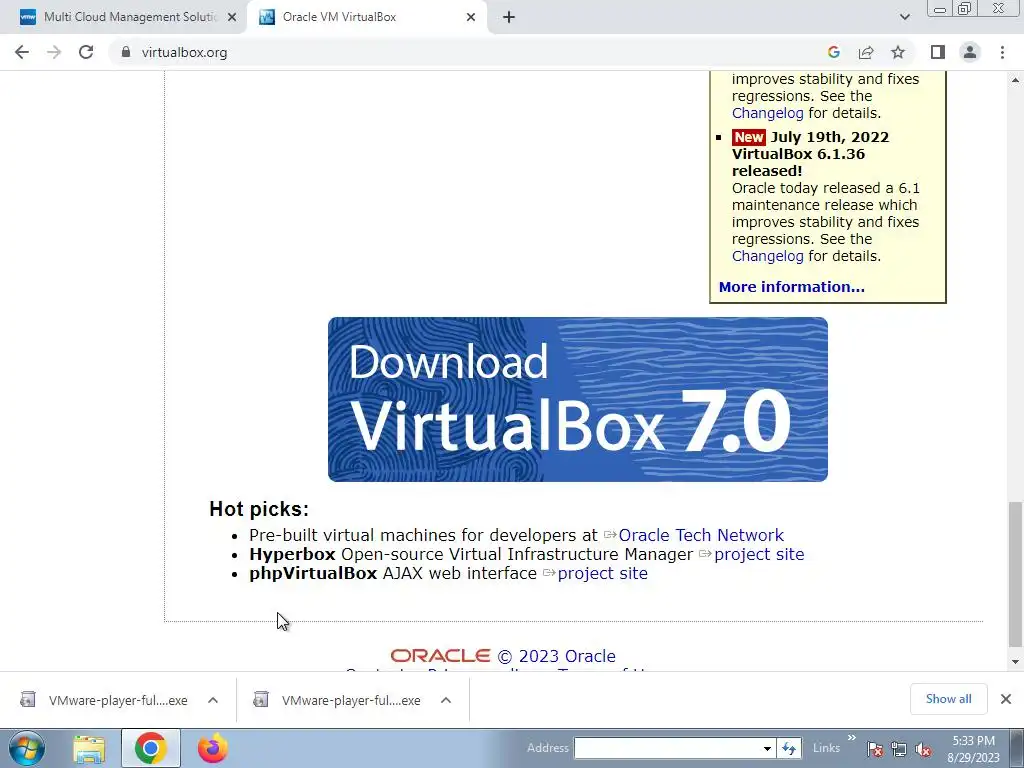
Task: Click the muted volume tray icon
Action: point(923,749)
